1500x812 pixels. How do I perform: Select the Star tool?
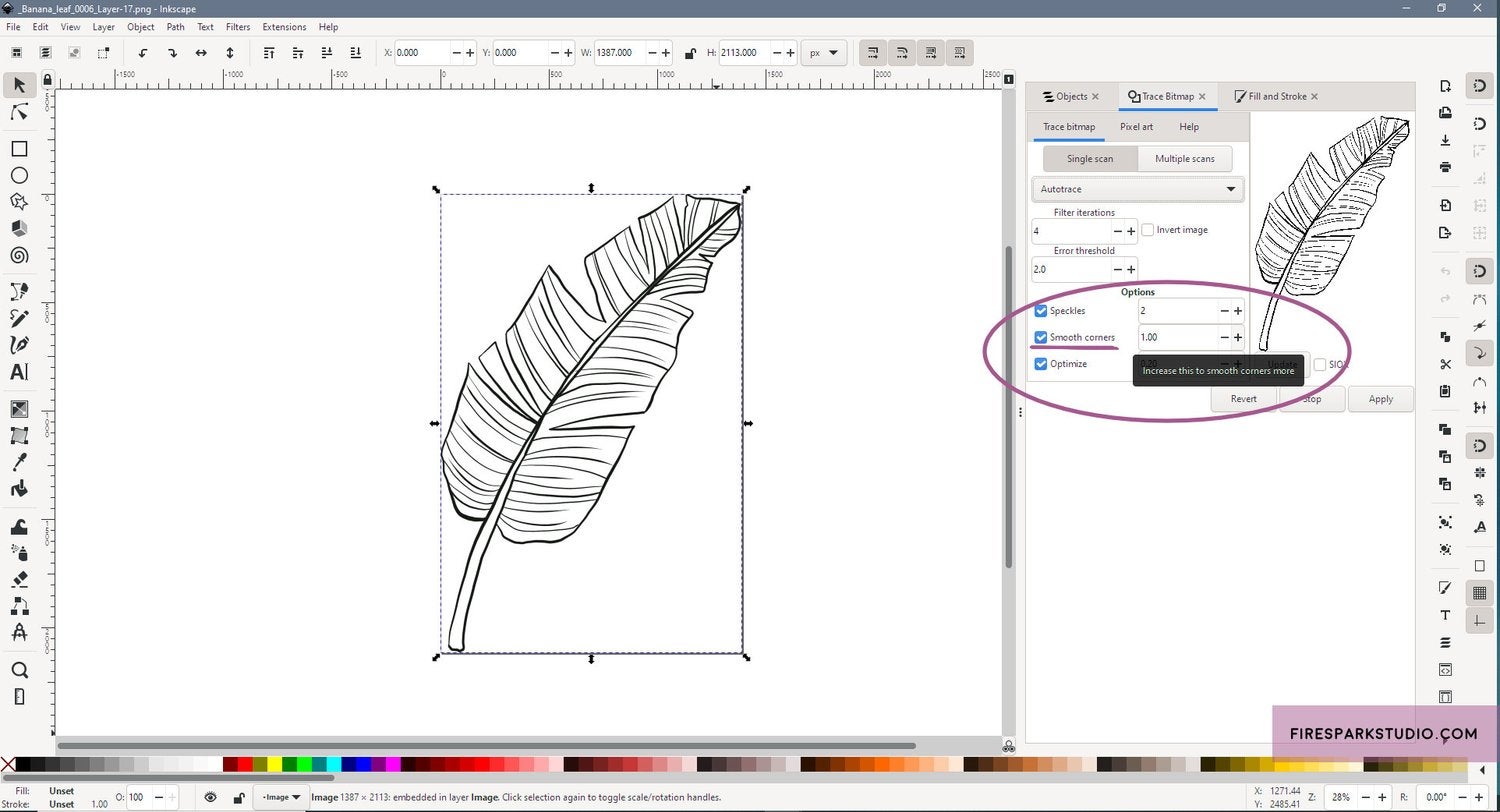tap(18, 201)
